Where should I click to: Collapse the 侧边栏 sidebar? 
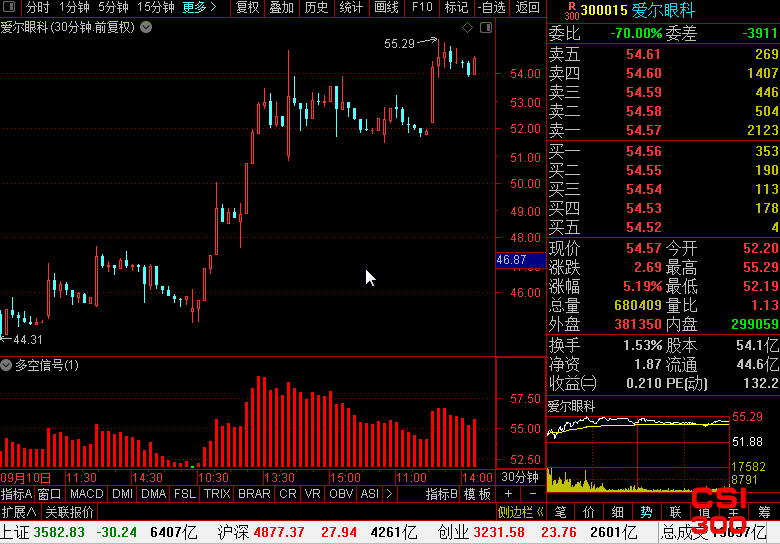click(521, 512)
